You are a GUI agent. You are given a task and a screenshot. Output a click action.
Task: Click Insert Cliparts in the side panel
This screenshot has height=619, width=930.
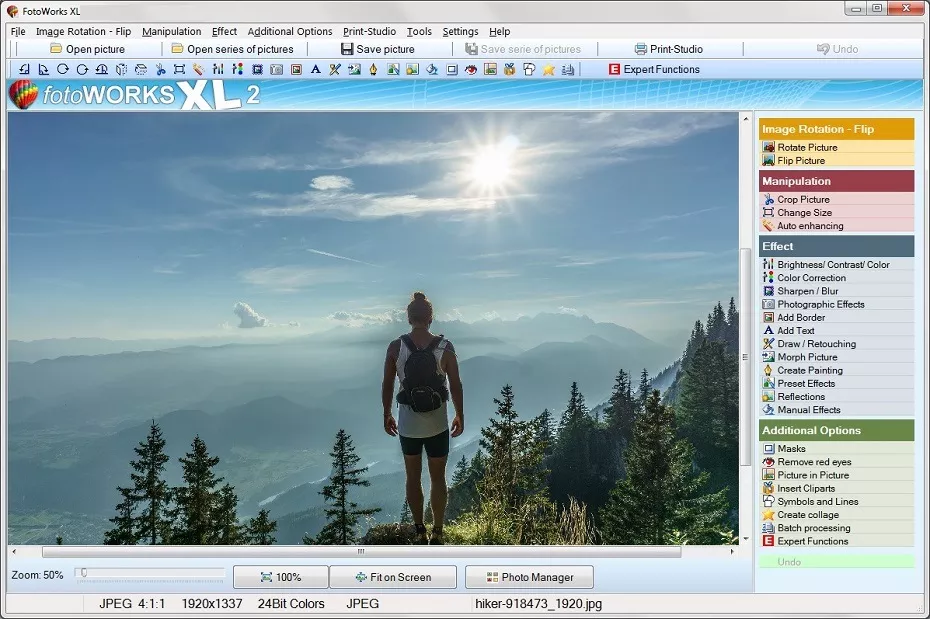coord(805,488)
